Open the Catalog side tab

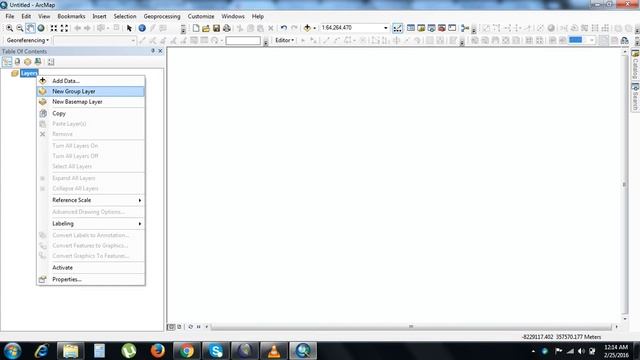(x=635, y=64)
